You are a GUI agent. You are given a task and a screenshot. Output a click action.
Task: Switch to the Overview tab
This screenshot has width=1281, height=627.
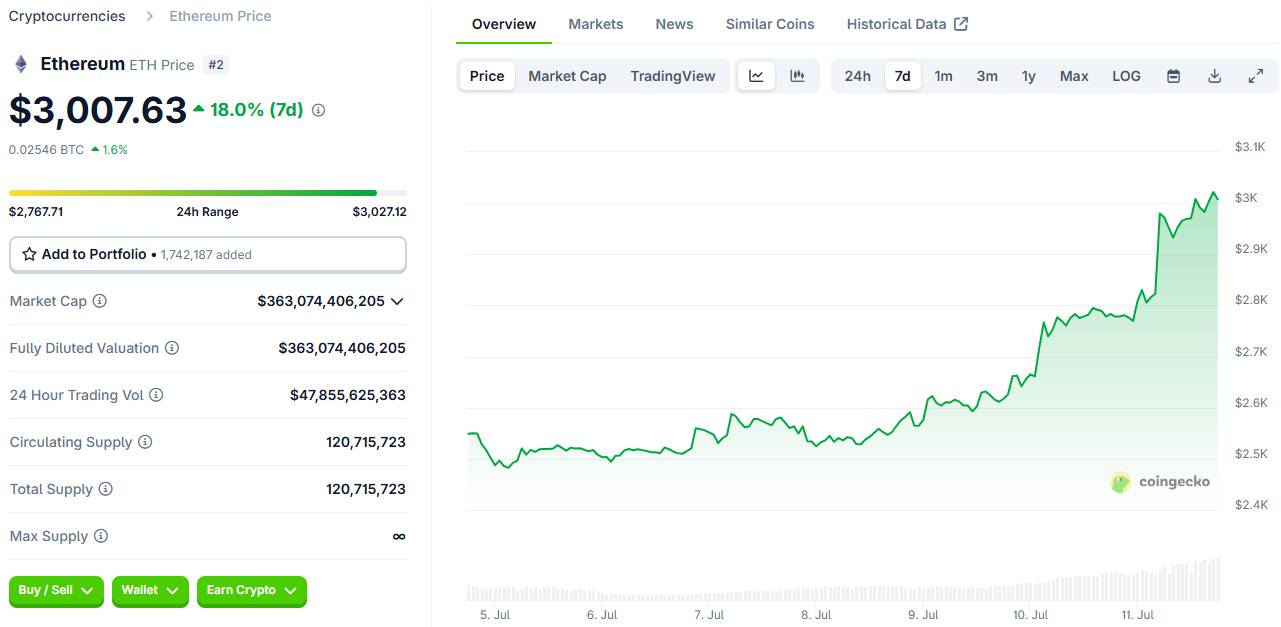[504, 24]
